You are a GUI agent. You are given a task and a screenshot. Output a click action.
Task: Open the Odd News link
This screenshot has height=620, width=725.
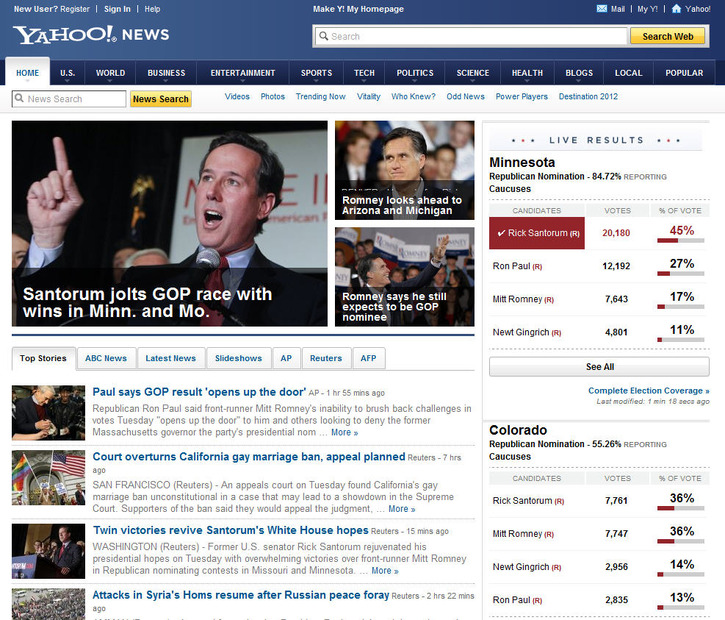(466, 96)
